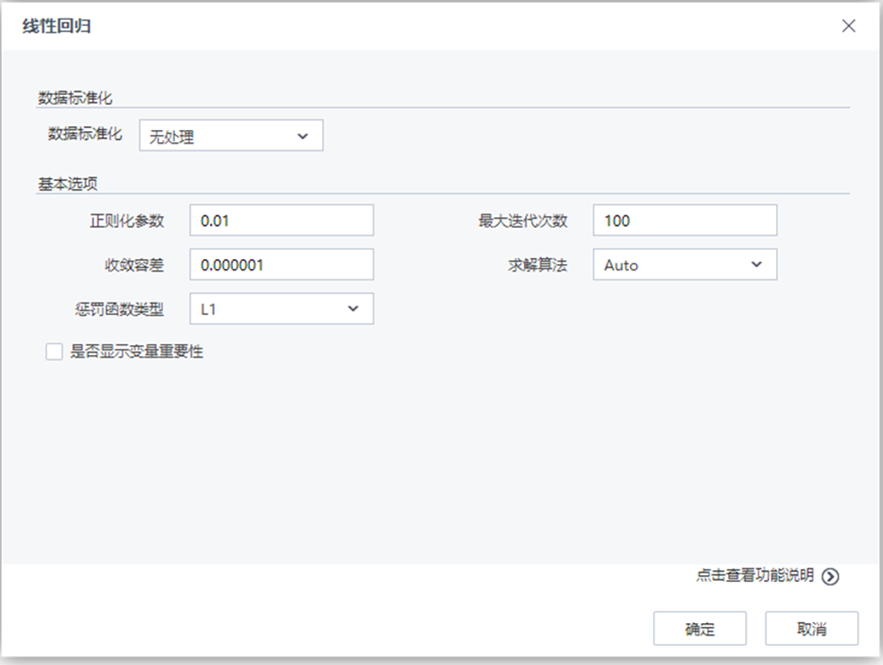The height and width of the screenshot is (665, 883).
Task: Open the 数据标准化 dropdown
Action: 231,135
